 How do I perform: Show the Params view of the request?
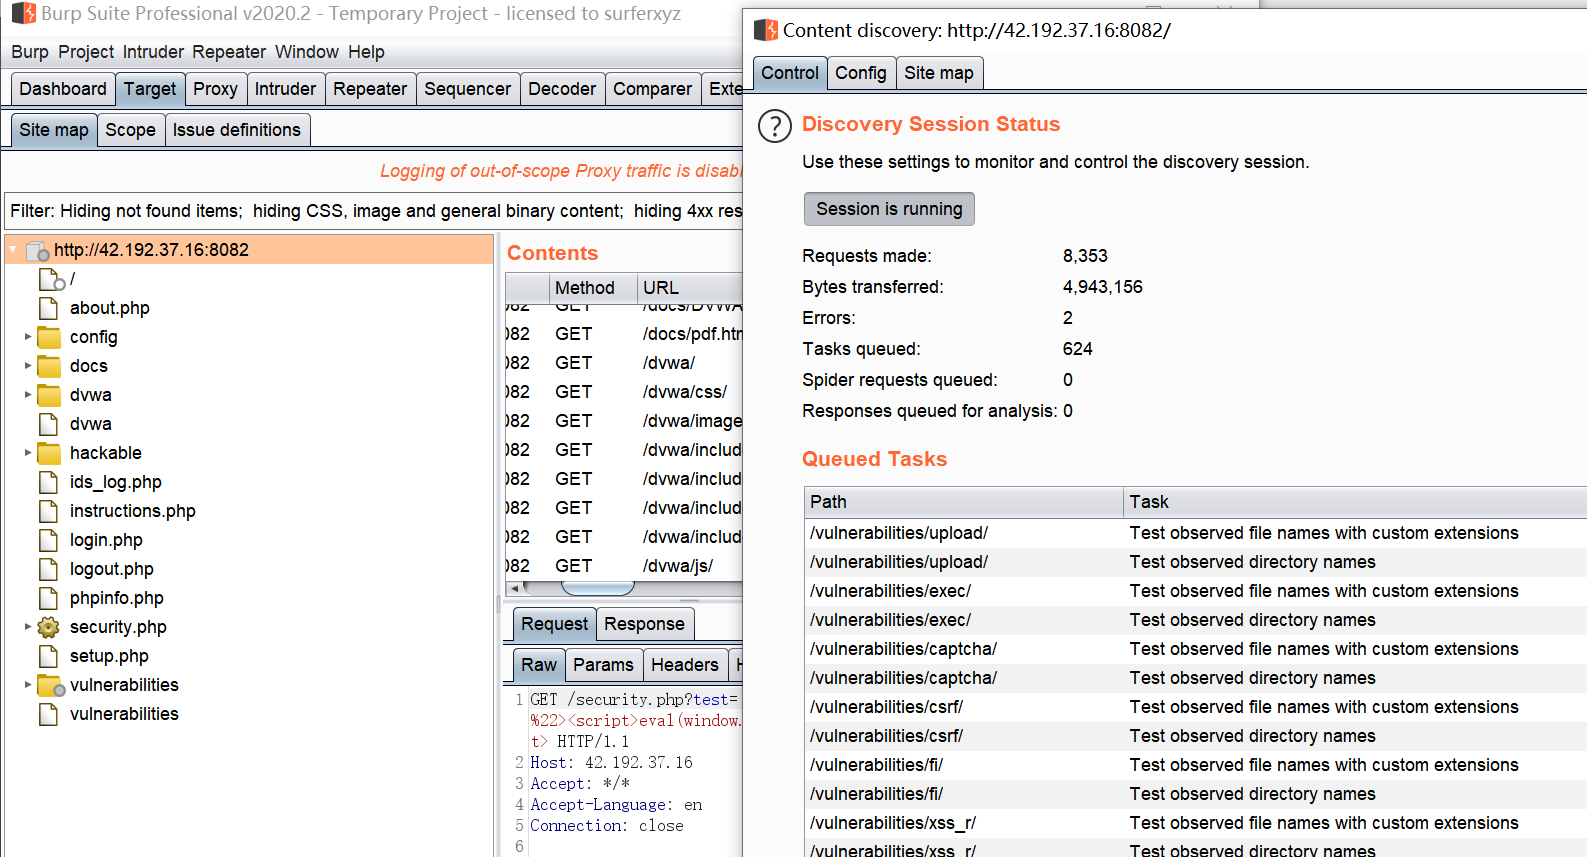[x=603, y=665]
